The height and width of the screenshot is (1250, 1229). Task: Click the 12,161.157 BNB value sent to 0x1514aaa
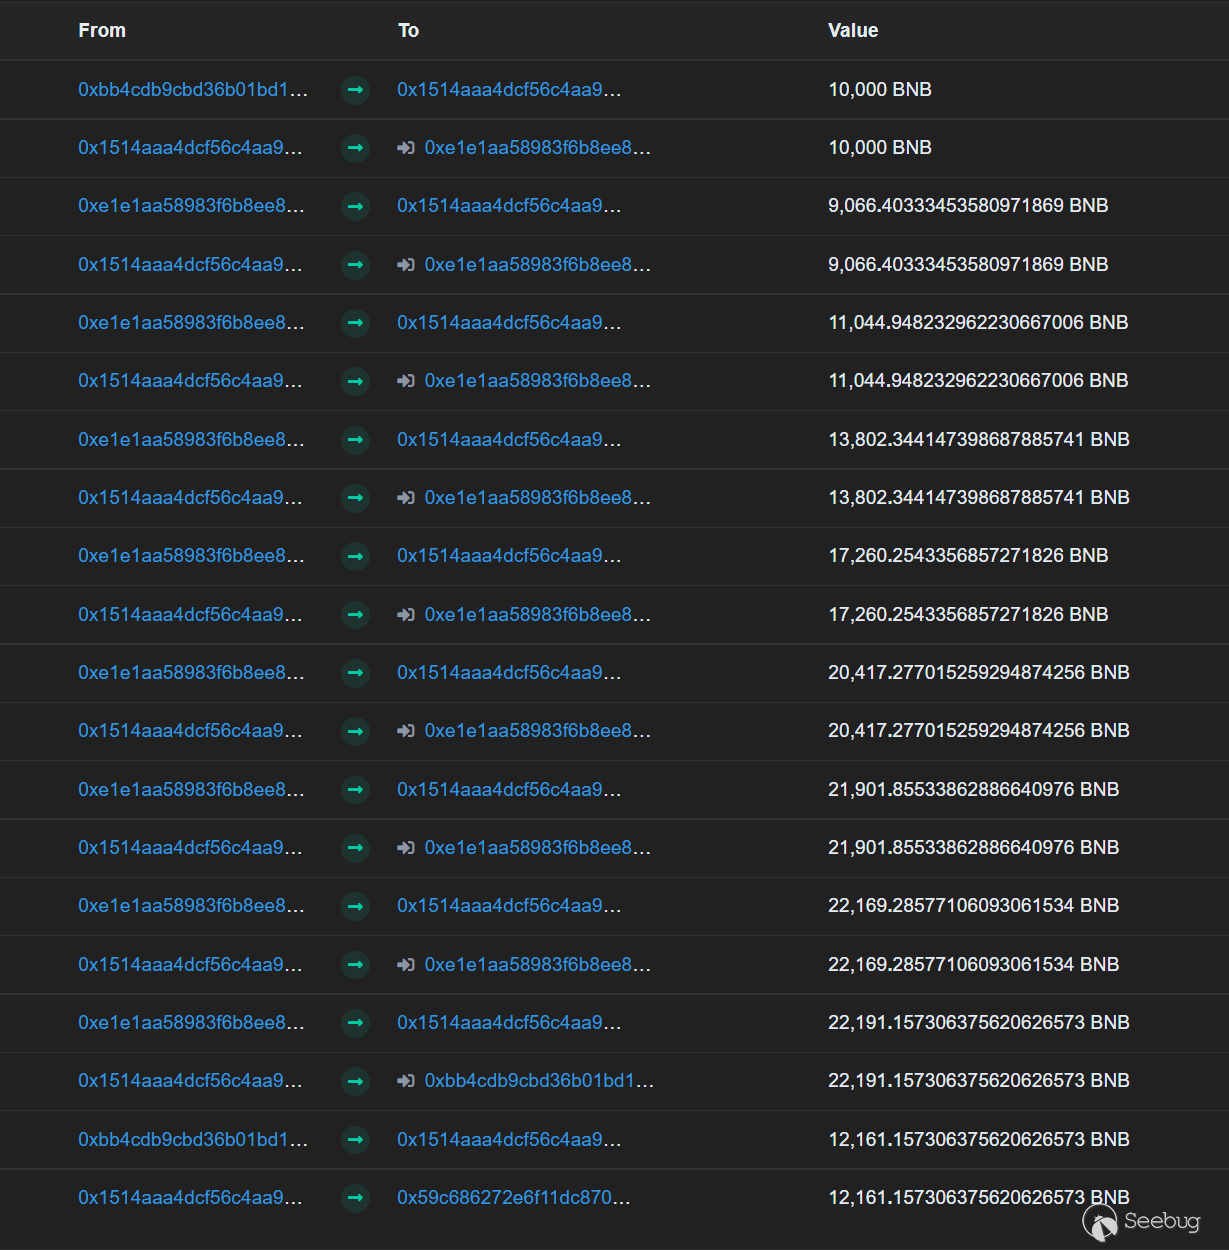(x=978, y=1140)
